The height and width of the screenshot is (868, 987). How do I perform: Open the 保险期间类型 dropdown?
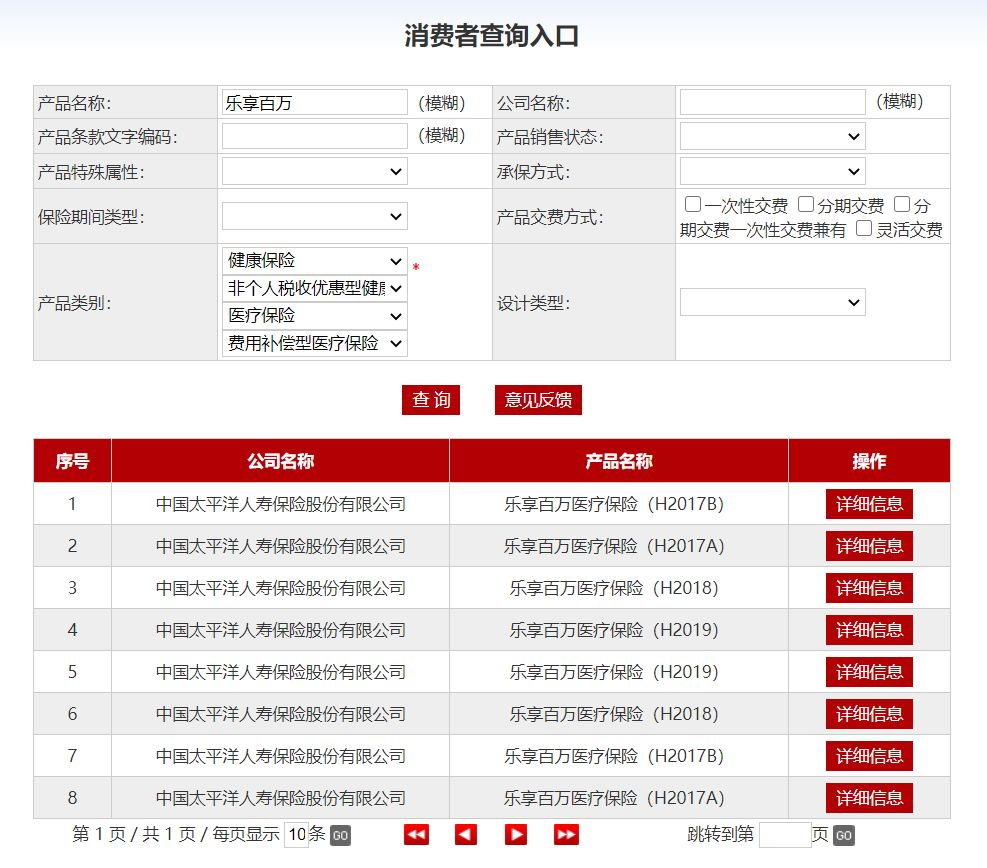pyautogui.click(x=314, y=216)
